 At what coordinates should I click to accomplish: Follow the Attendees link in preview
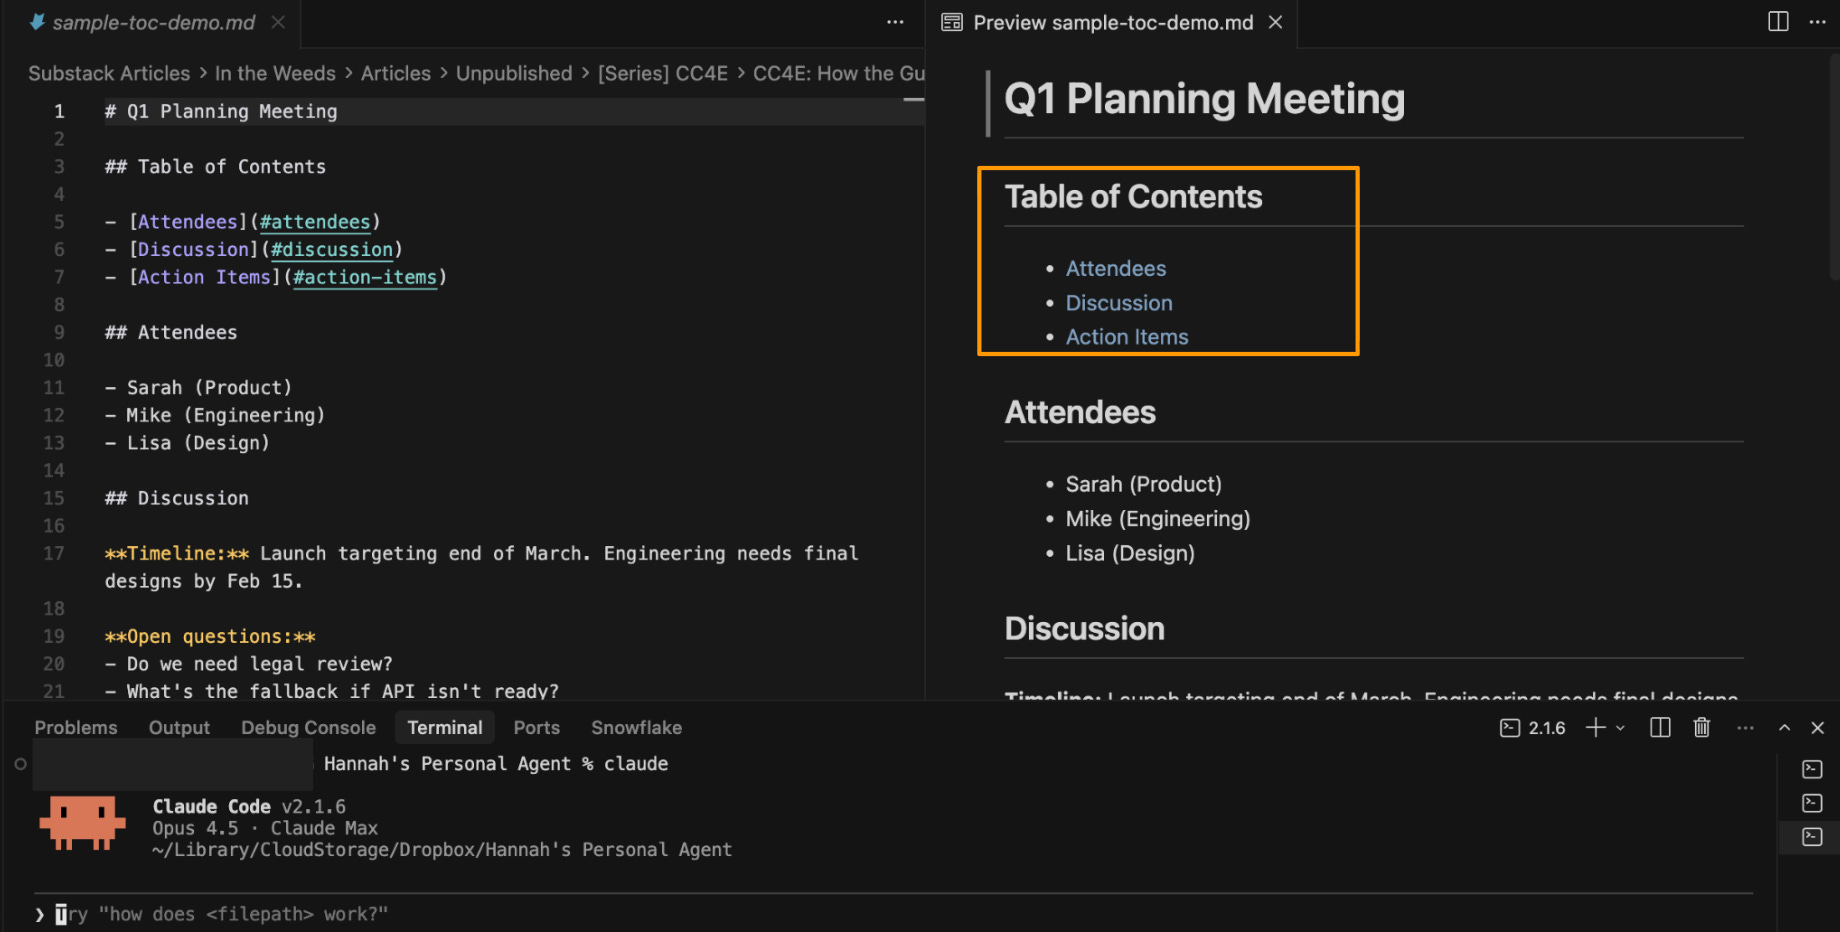[1115, 268]
